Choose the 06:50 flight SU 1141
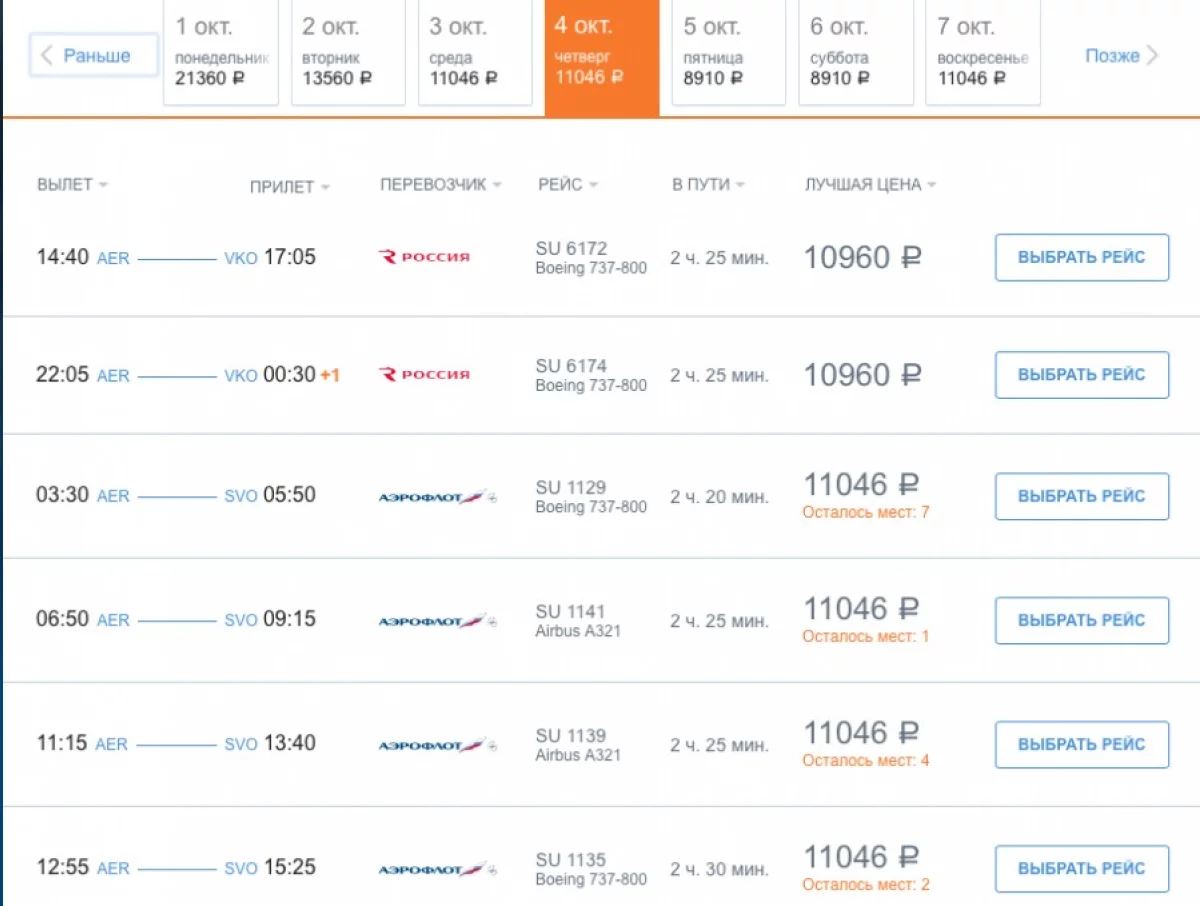 click(1081, 621)
